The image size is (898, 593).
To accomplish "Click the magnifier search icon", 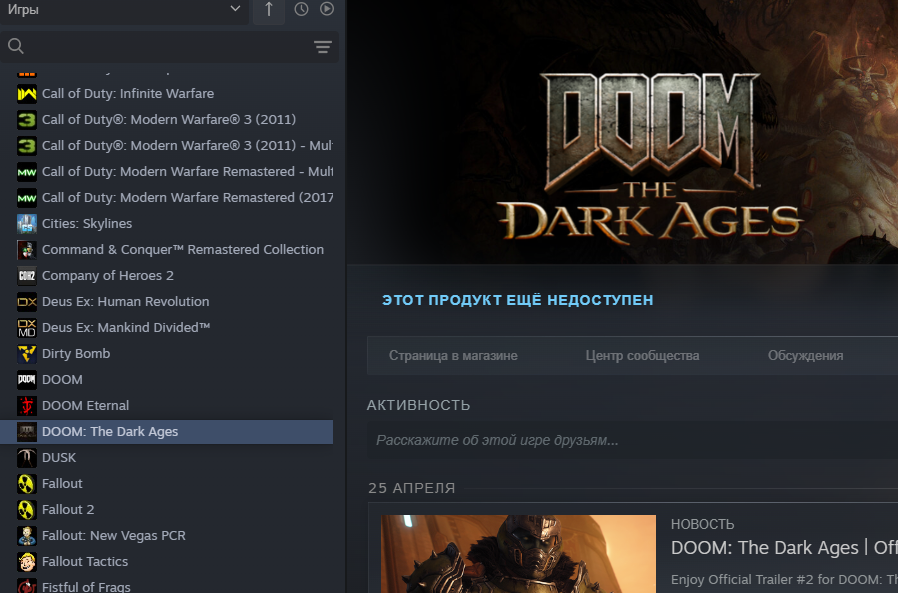I will [16, 46].
